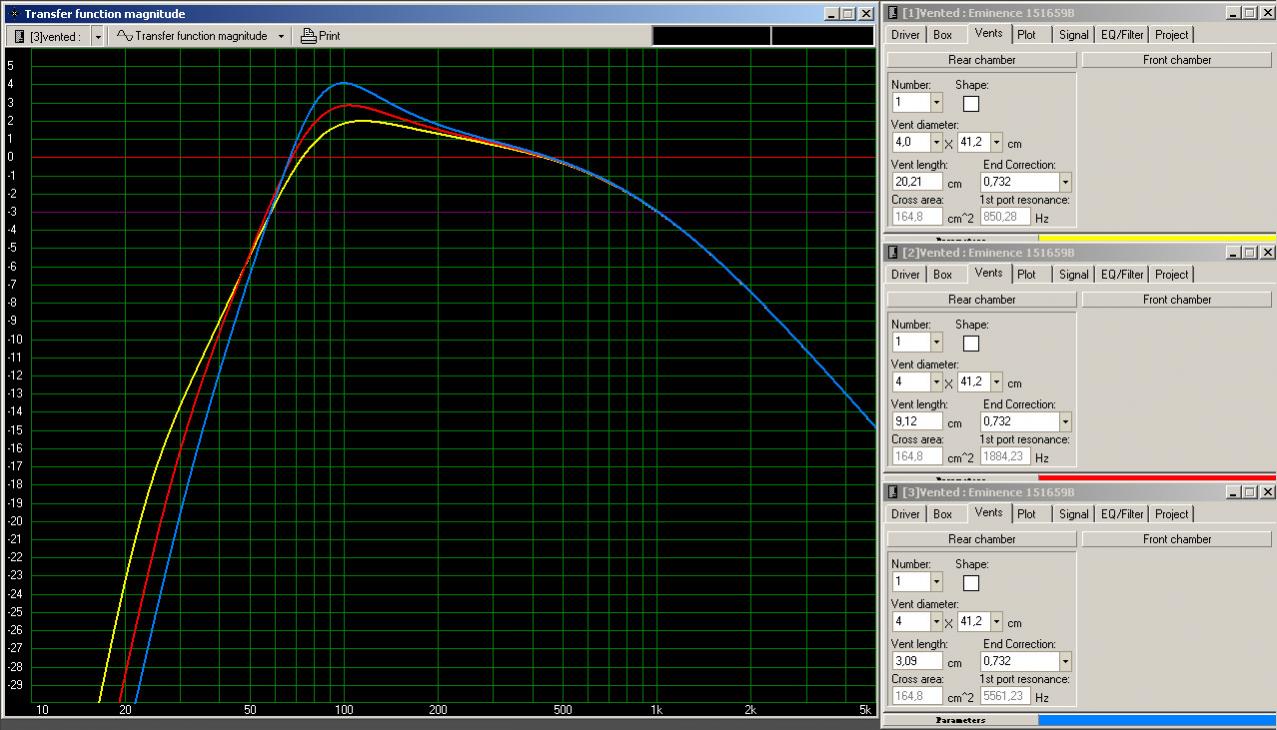Open the first vent diameter dropdown in [3]Vented

[936, 622]
